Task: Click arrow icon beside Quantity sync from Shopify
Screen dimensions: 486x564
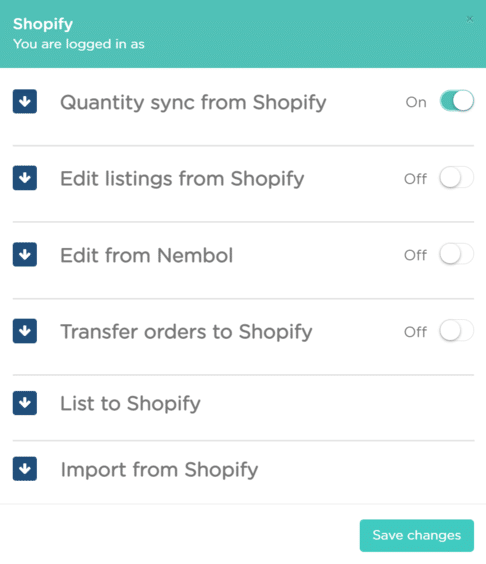Action: pos(25,101)
